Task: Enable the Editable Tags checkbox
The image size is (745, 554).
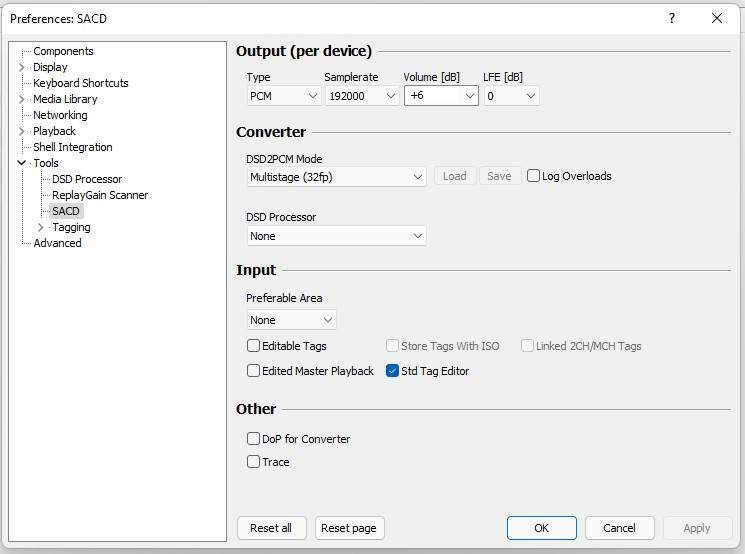Action: (254, 346)
